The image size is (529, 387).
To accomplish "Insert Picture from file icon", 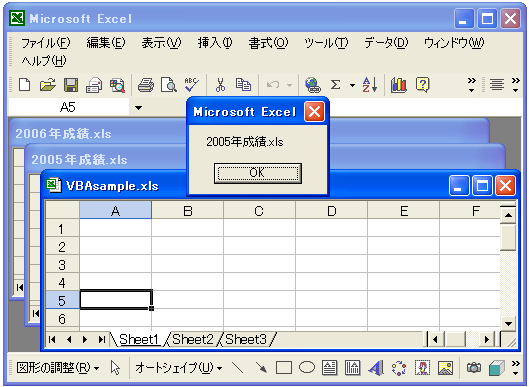I will click(445, 368).
